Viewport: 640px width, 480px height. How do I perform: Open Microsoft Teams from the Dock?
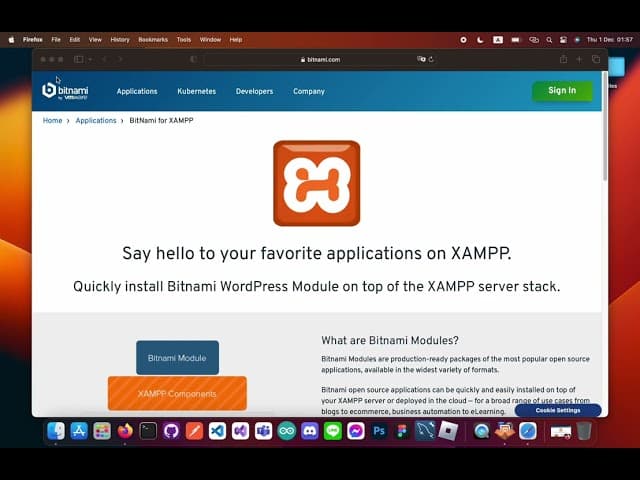(x=264, y=431)
